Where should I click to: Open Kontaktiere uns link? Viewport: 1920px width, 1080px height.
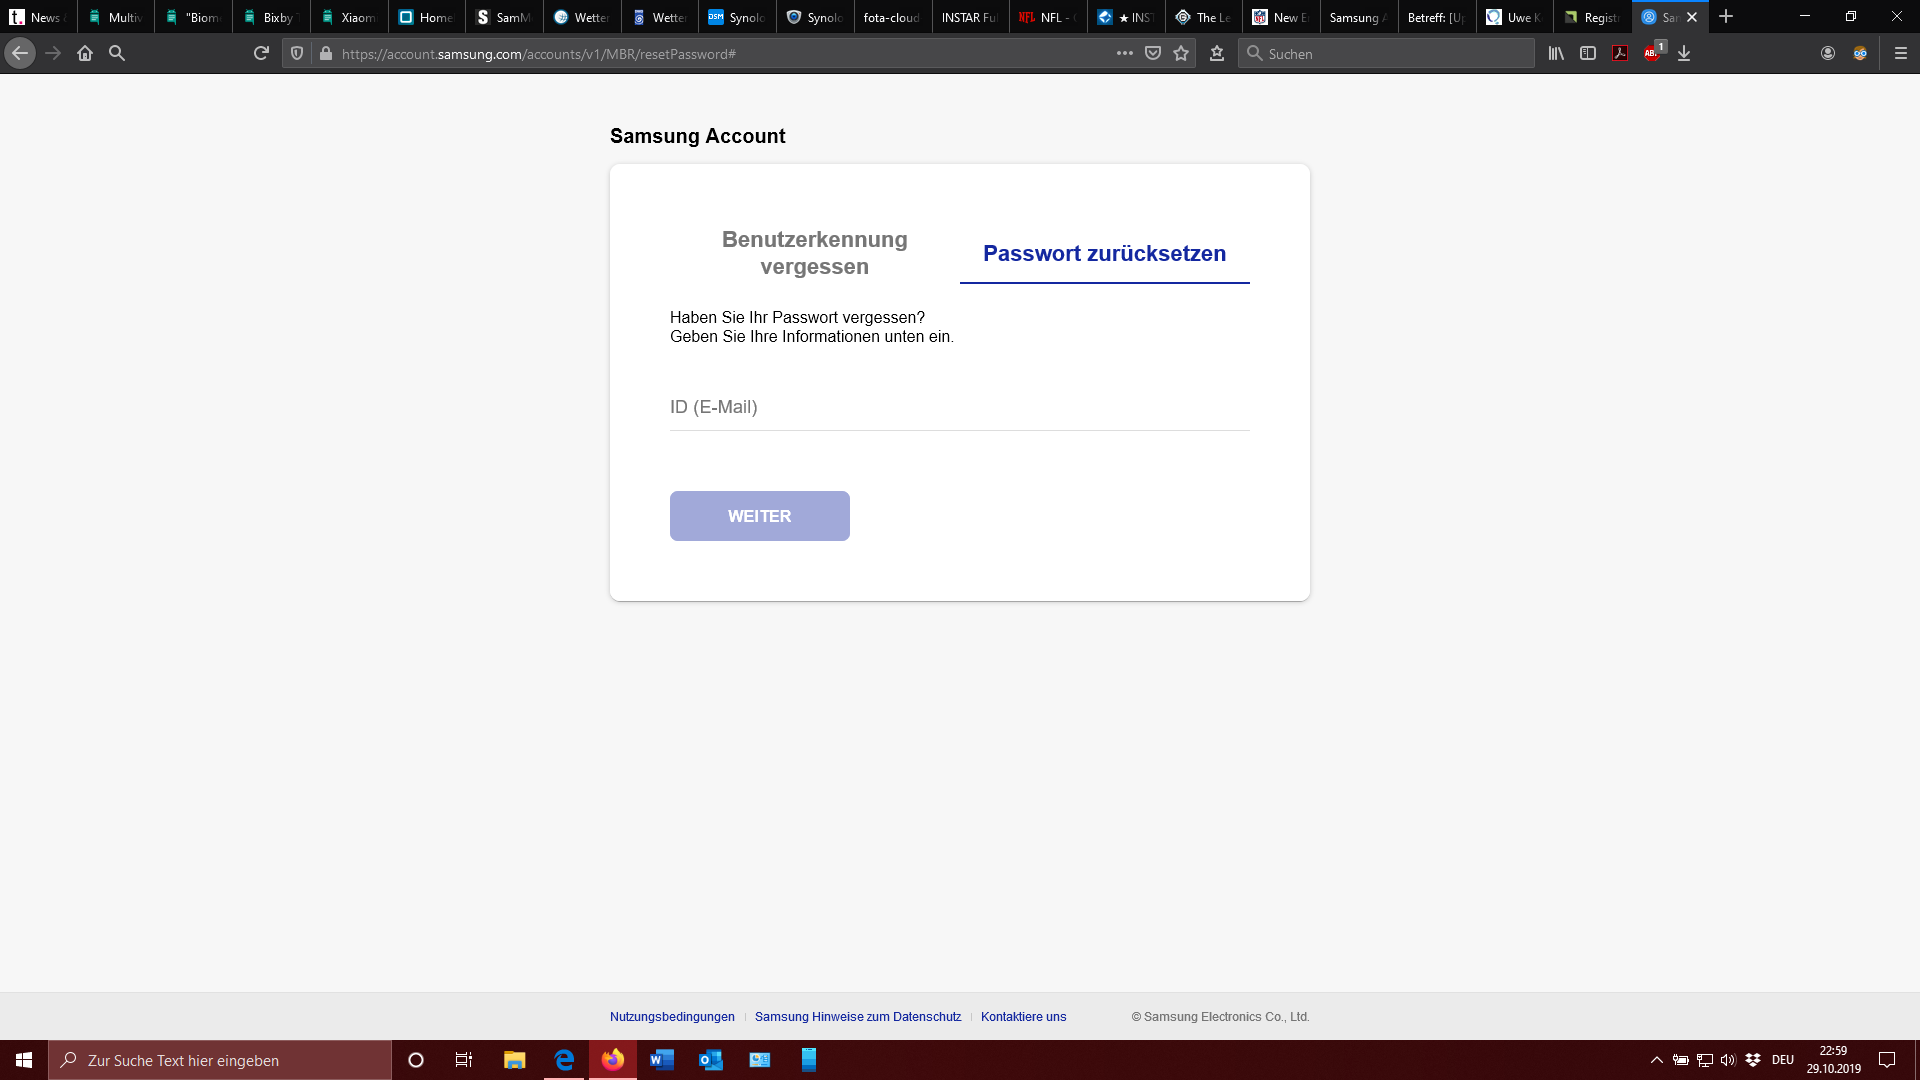tap(1024, 1017)
